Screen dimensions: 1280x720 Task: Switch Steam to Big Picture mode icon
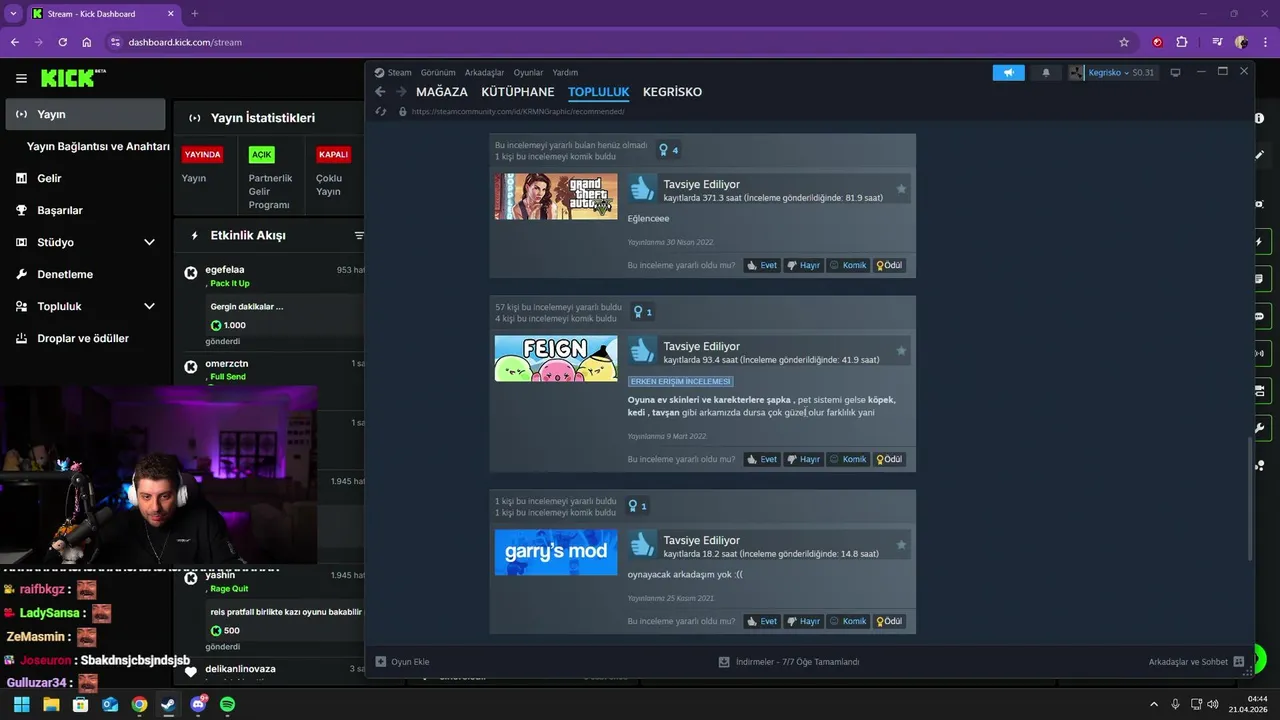(1175, 73)
